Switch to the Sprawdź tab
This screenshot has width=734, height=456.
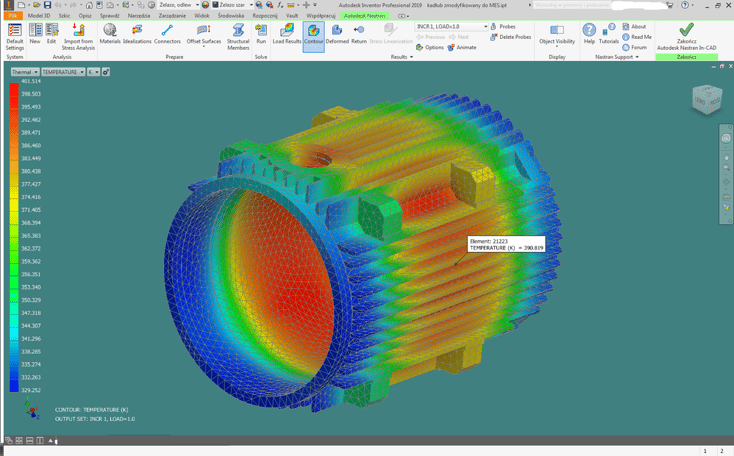coord(110,15)
